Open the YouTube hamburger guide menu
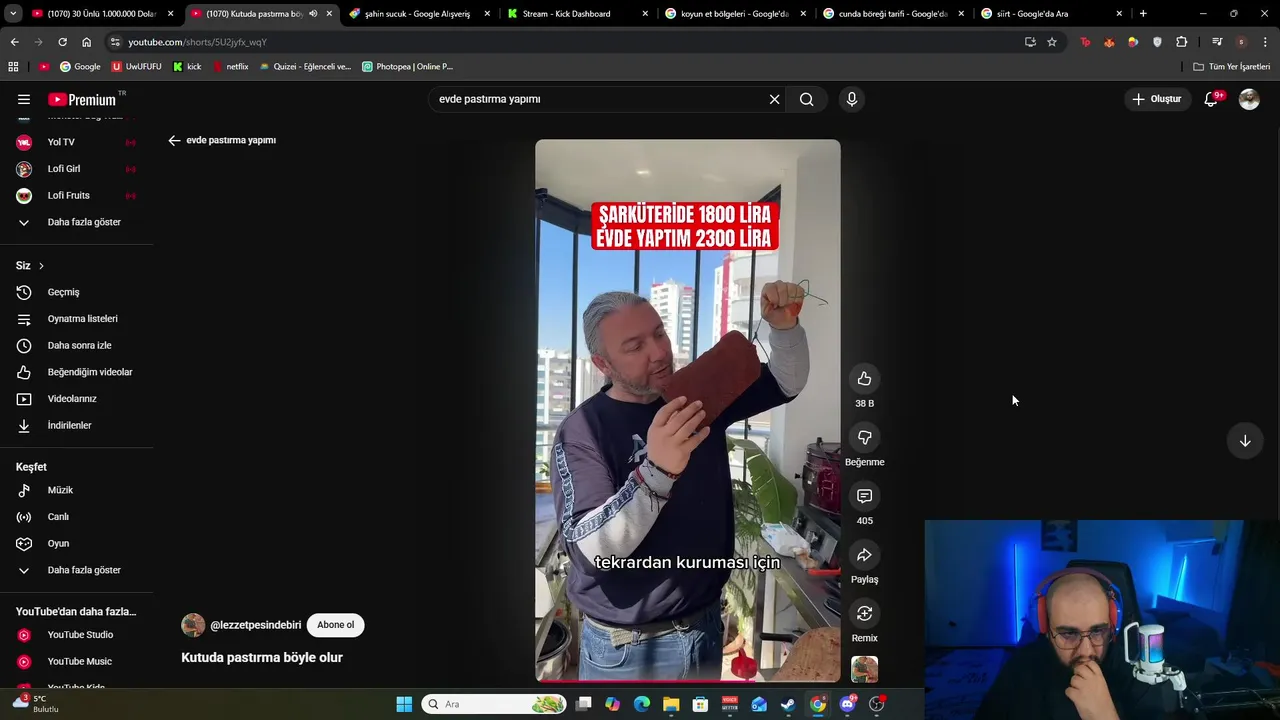 [x=24, y=99]
